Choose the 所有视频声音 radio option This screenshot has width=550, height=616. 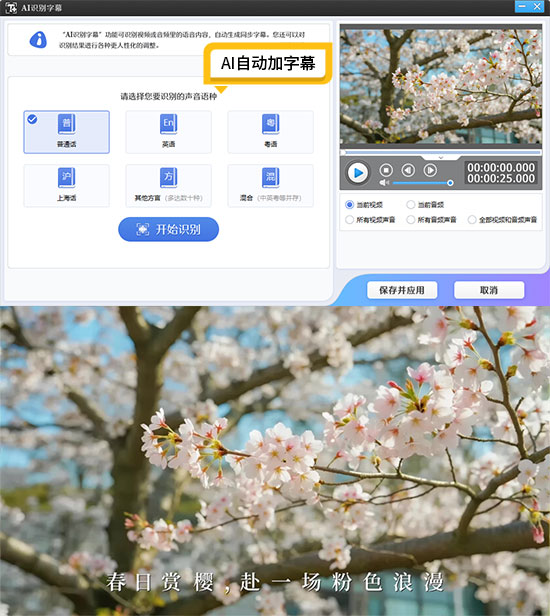pyautogui.click(x=349, y=220)
